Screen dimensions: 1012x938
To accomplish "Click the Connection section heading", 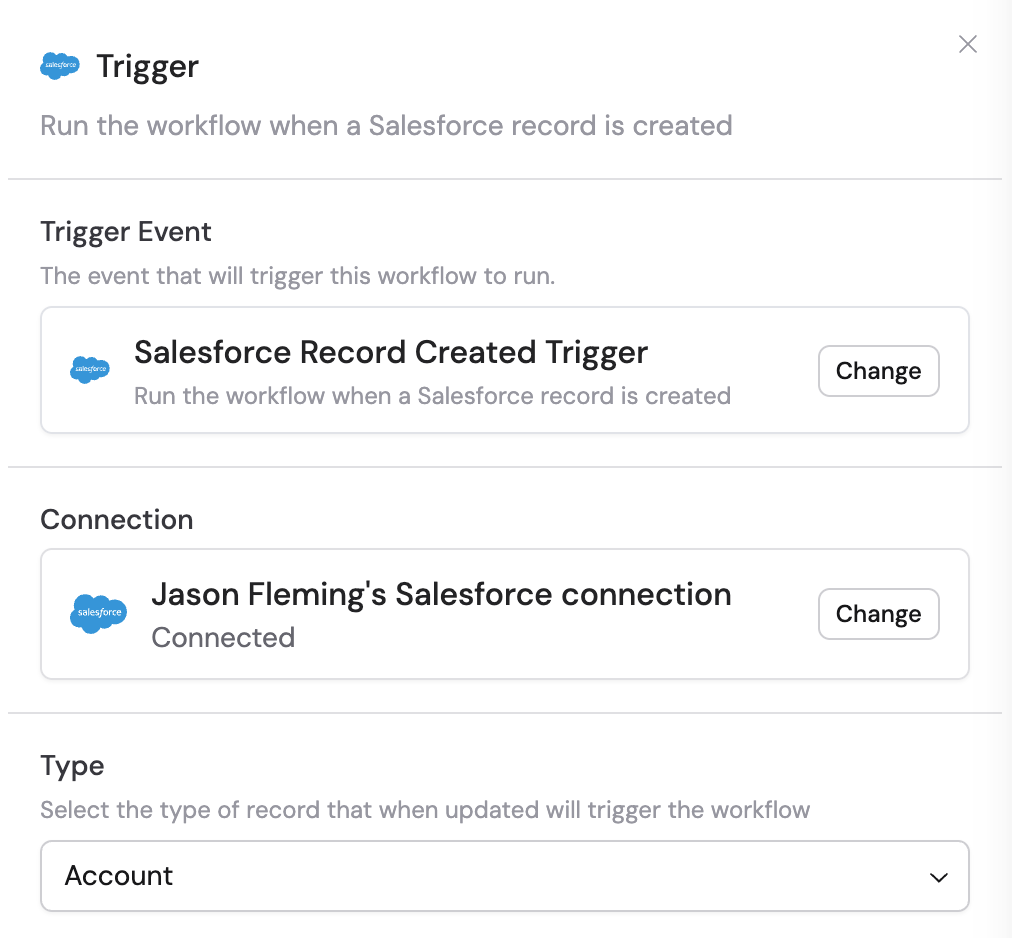I will [x=116, y=519].
